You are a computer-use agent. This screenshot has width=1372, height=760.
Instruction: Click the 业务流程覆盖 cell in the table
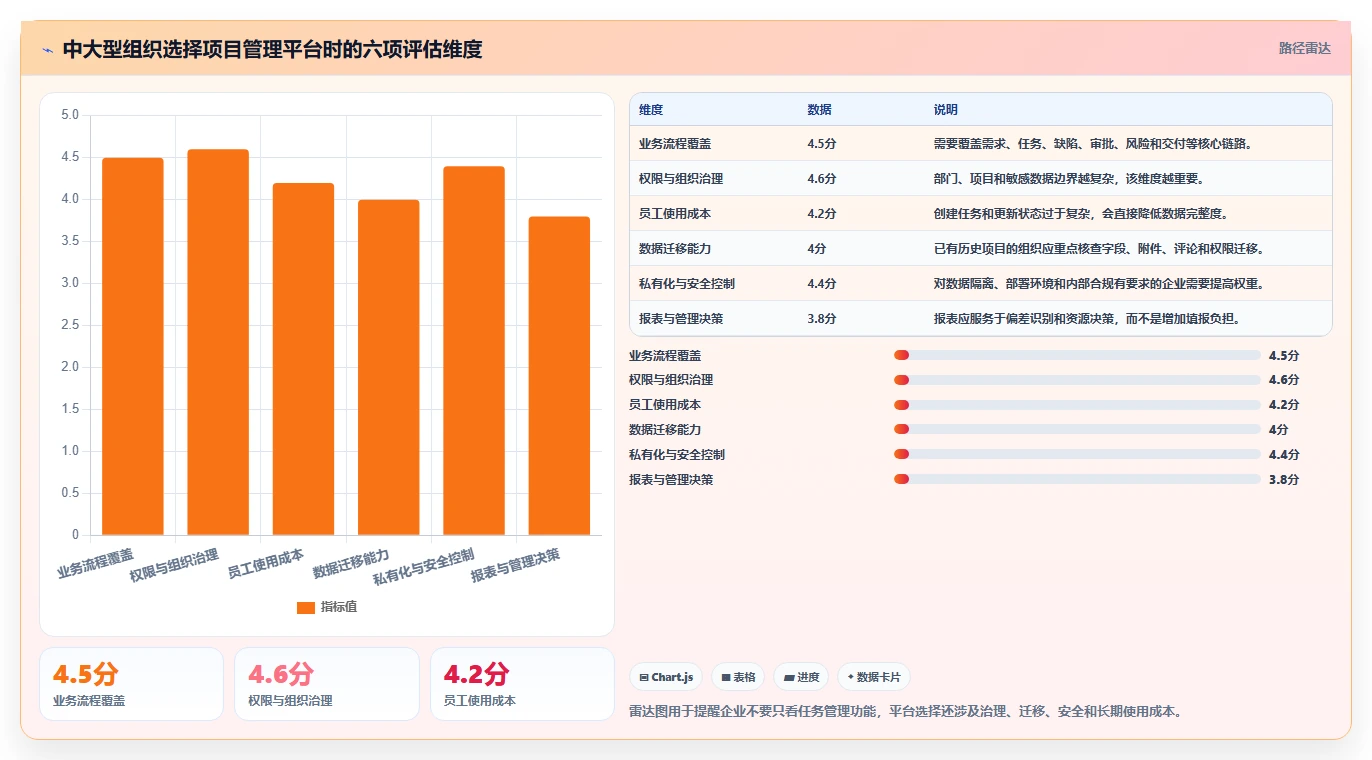pyautogui.click(x=675, y=144)
